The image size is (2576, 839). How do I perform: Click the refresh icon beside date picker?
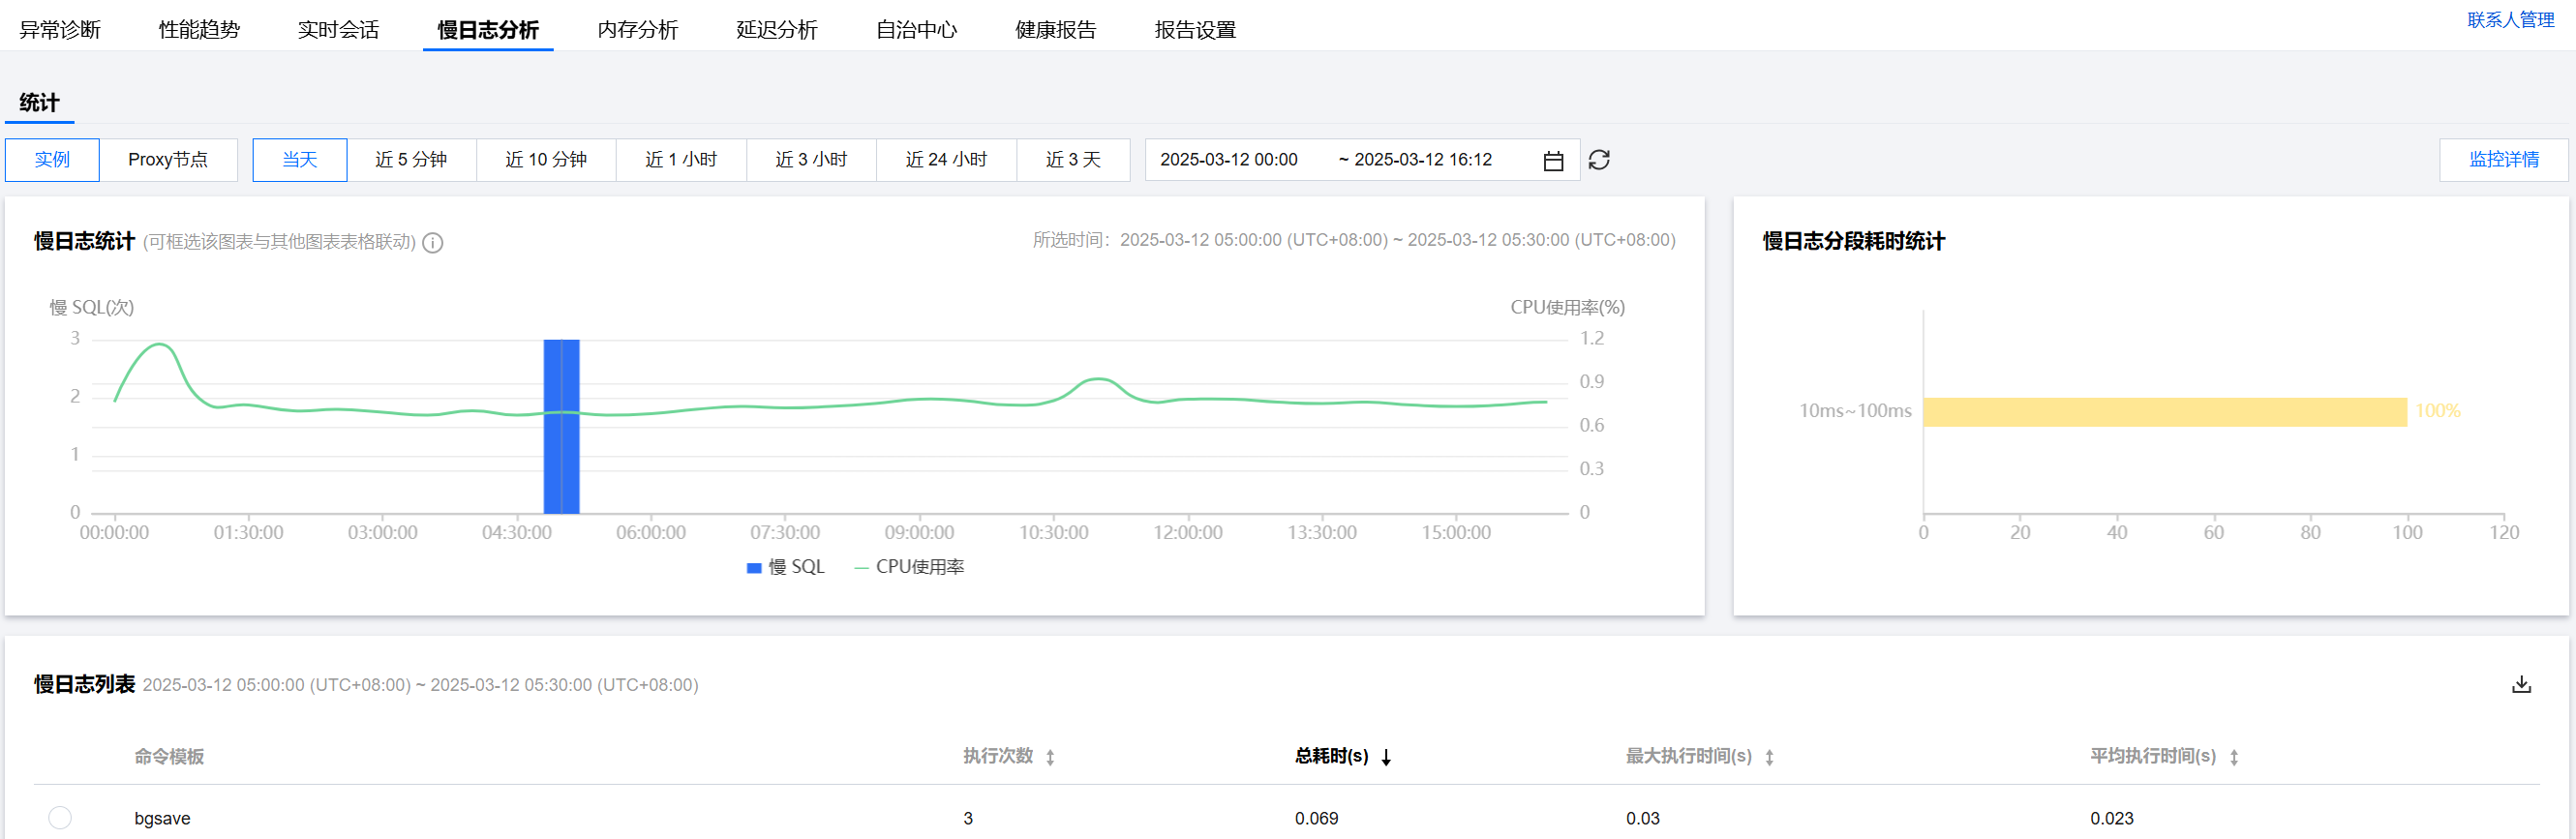pyautogui.click(x=1598, y=160)
